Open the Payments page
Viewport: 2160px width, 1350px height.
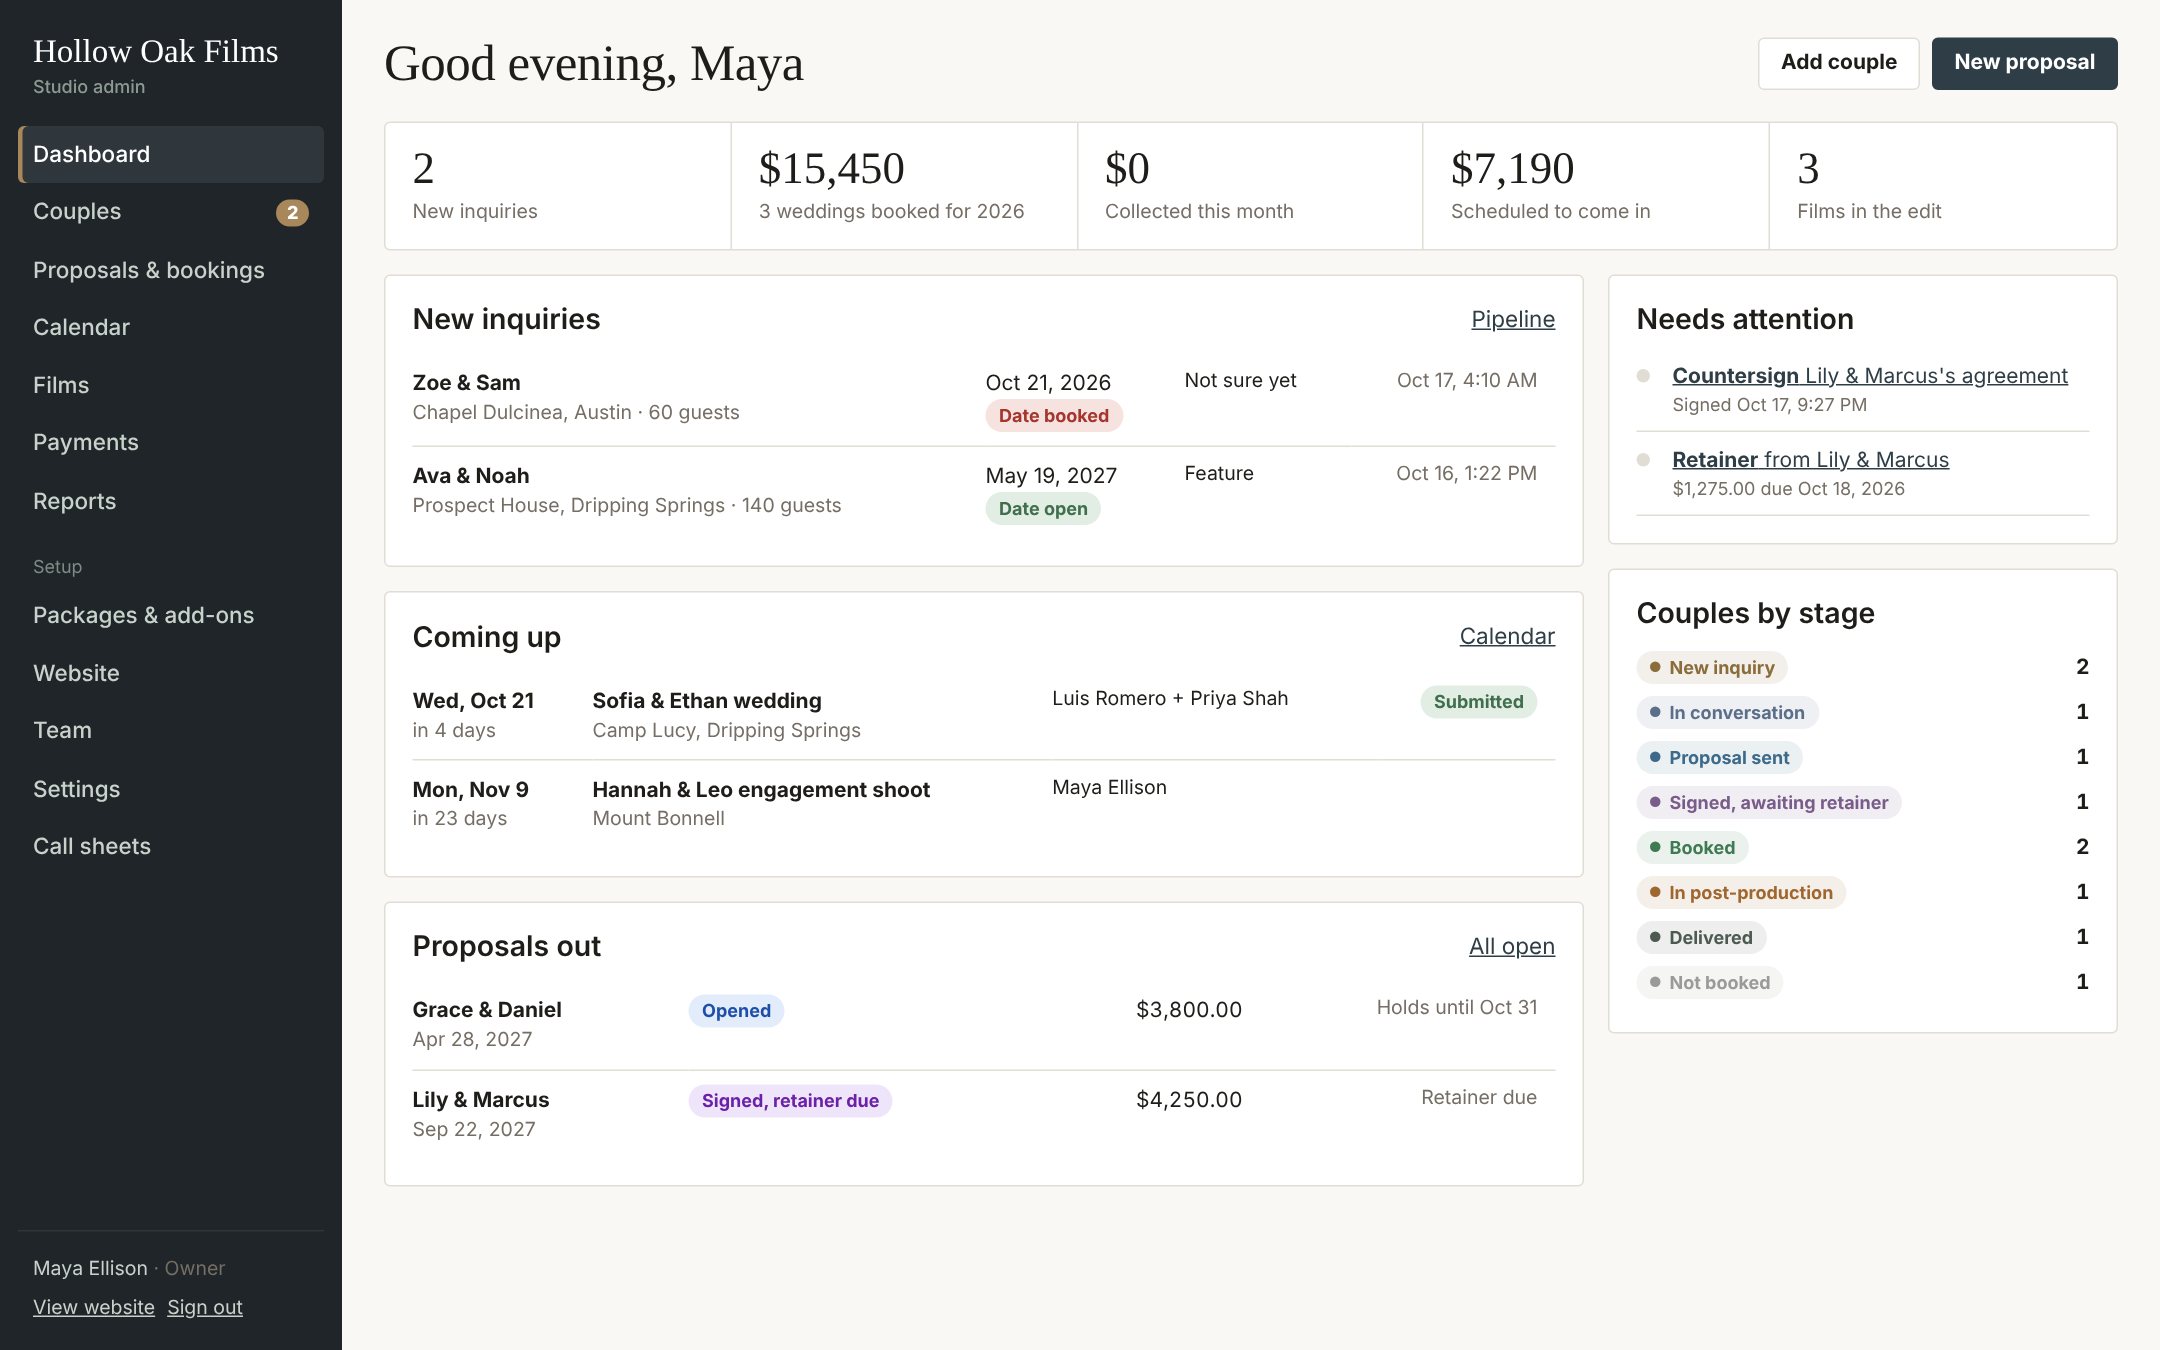click(x=171, y=442)
